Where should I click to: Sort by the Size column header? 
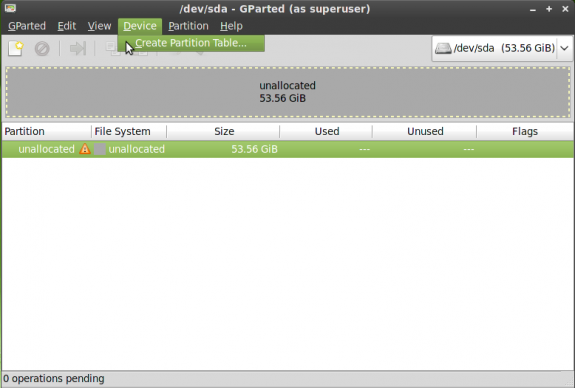(223, 131)
